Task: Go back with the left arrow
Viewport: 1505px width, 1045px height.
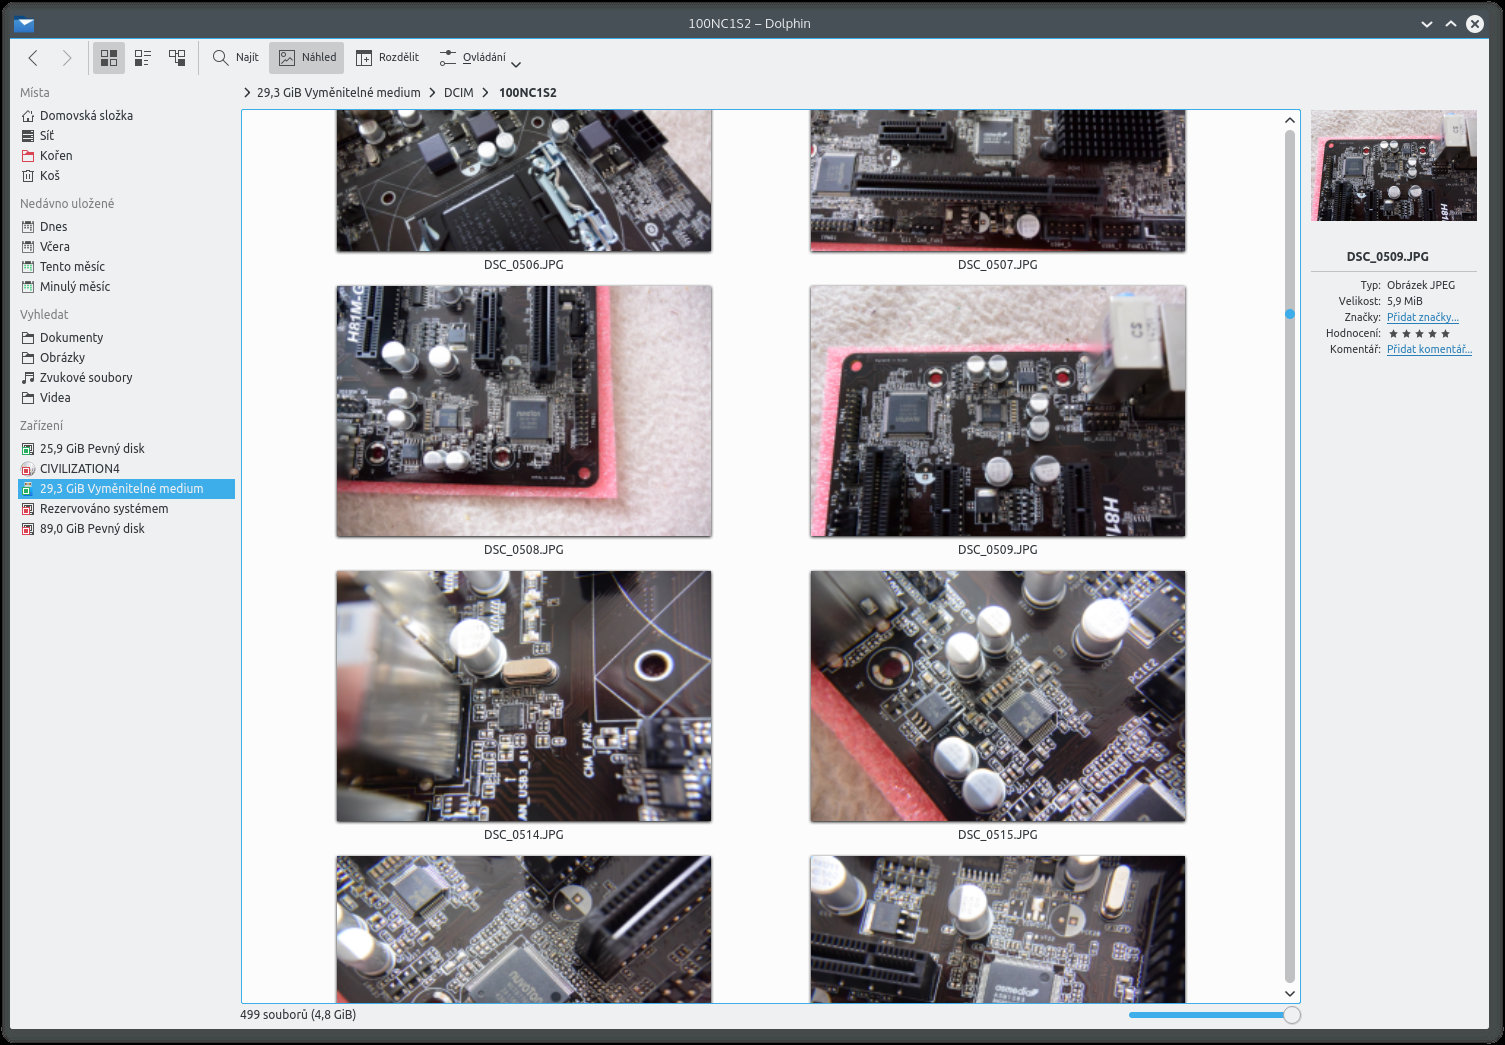Action: point(33,58)
